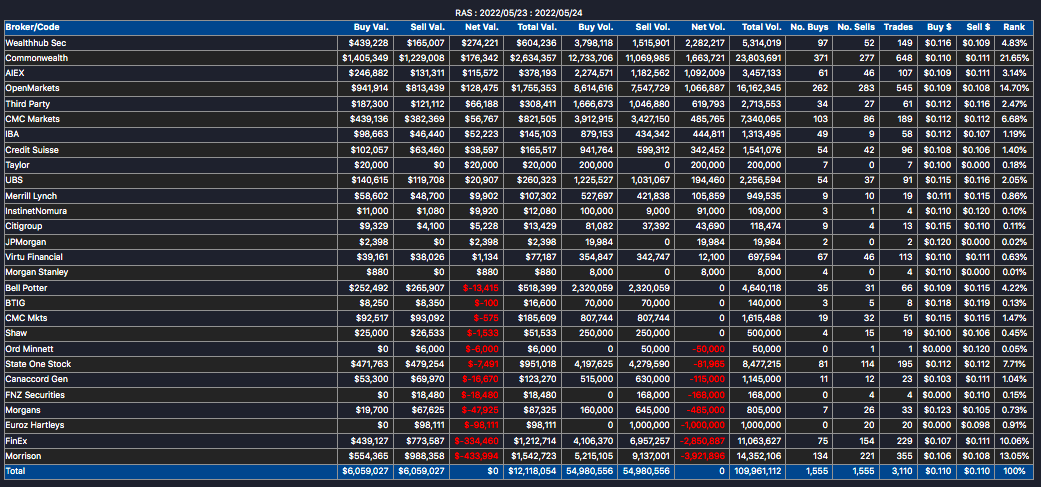The image size is (1041, 487).
Task: Select the JPMorgan broker name
Action: click(x=25, y=242)
